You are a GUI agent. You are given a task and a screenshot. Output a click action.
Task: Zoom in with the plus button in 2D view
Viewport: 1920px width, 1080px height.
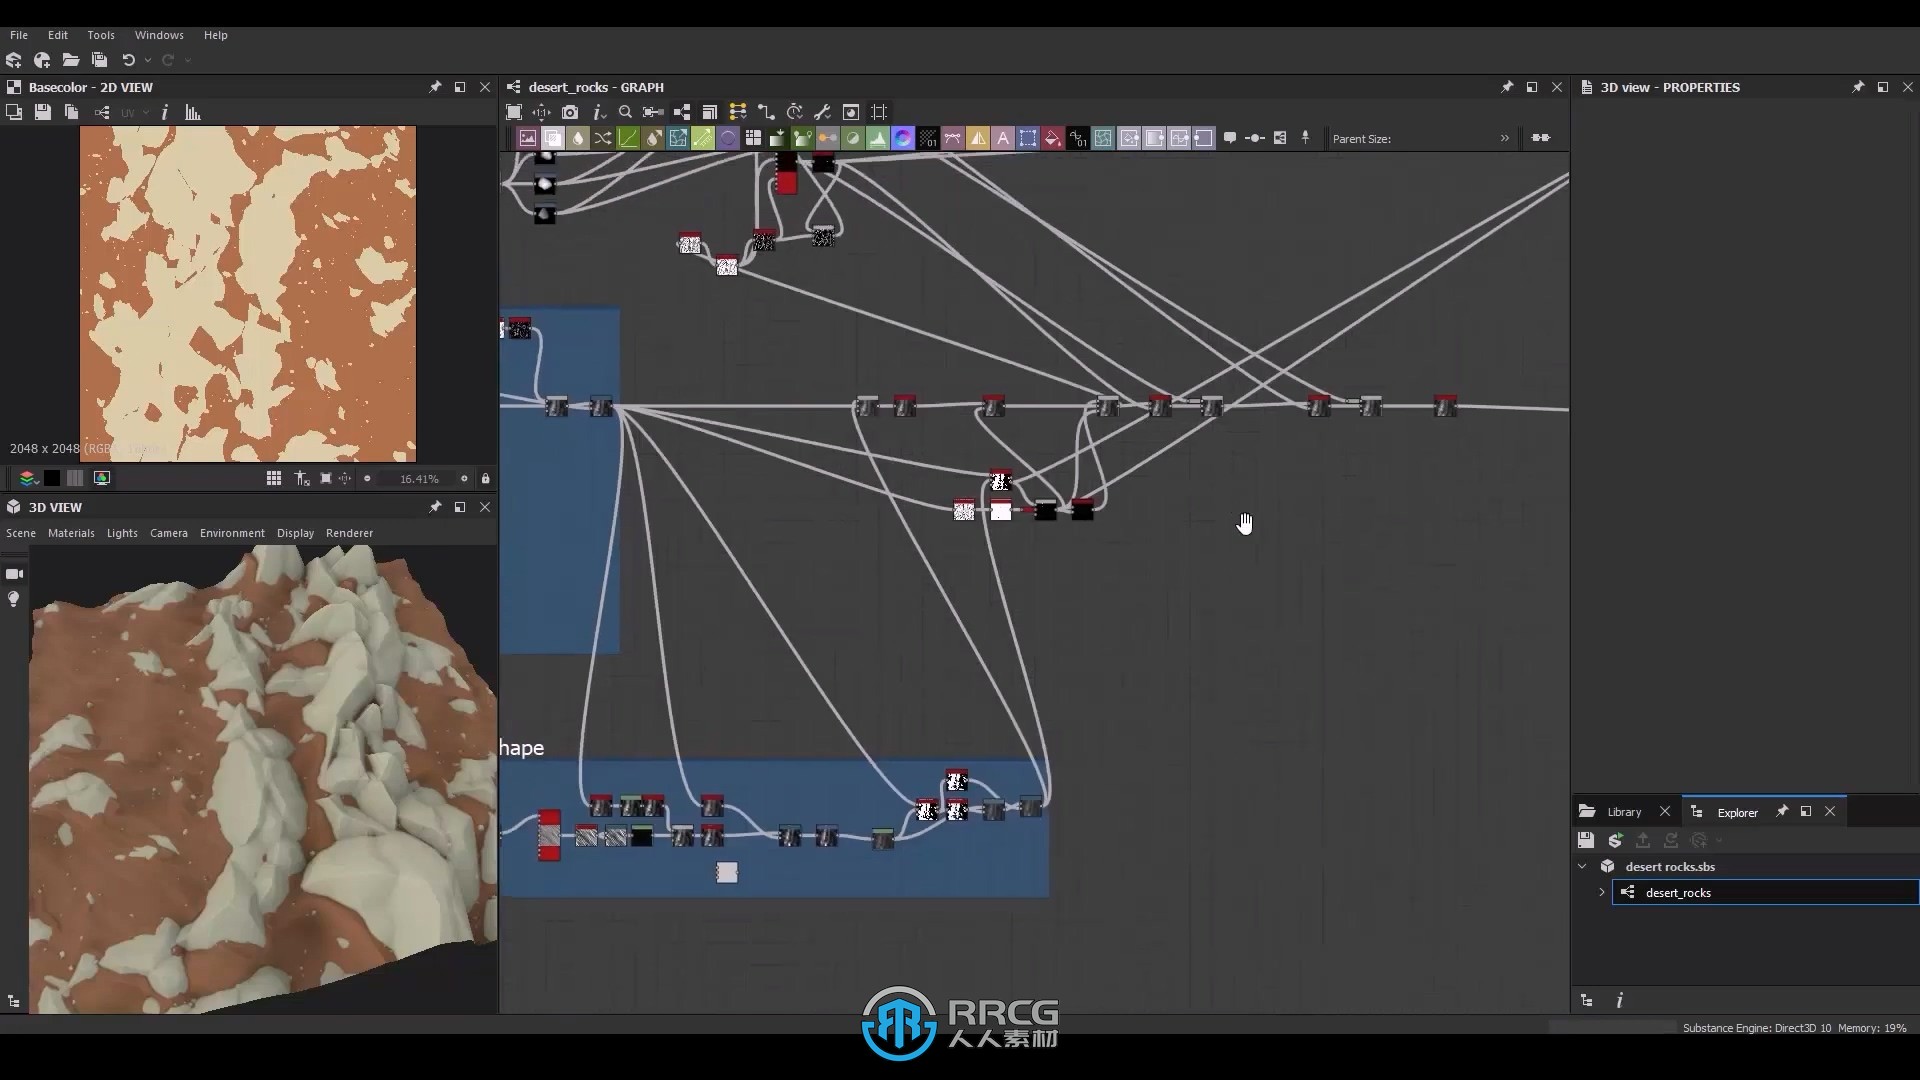point(464,478)
